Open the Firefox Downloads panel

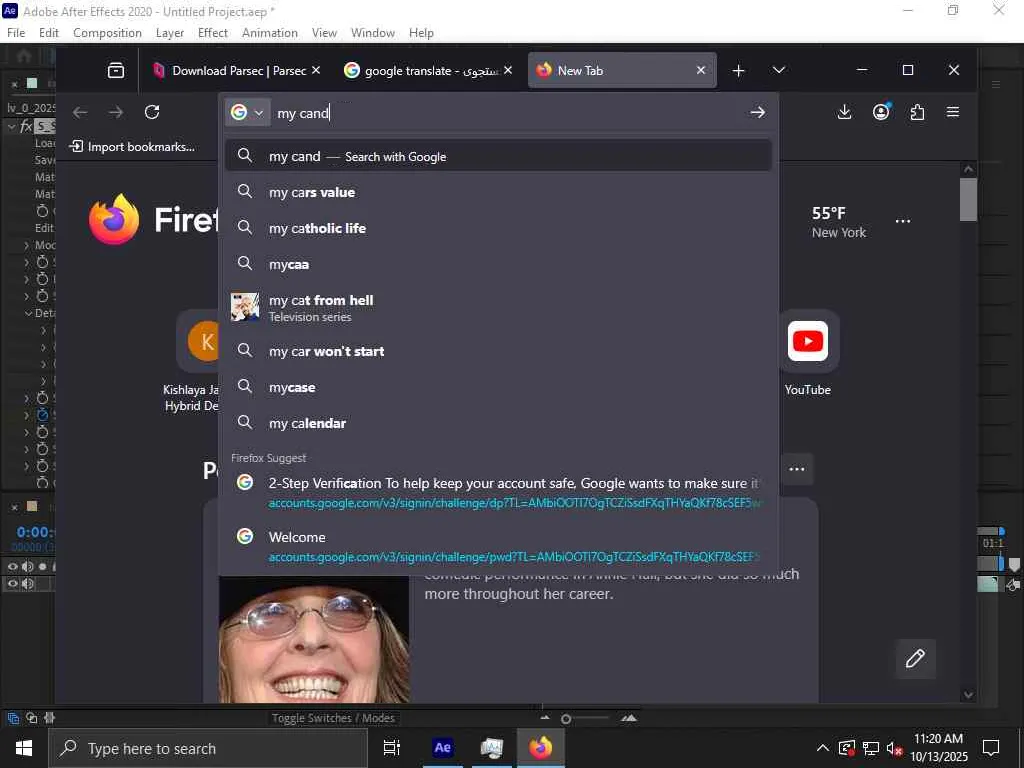pyautogui.click(x=844, y=112)
